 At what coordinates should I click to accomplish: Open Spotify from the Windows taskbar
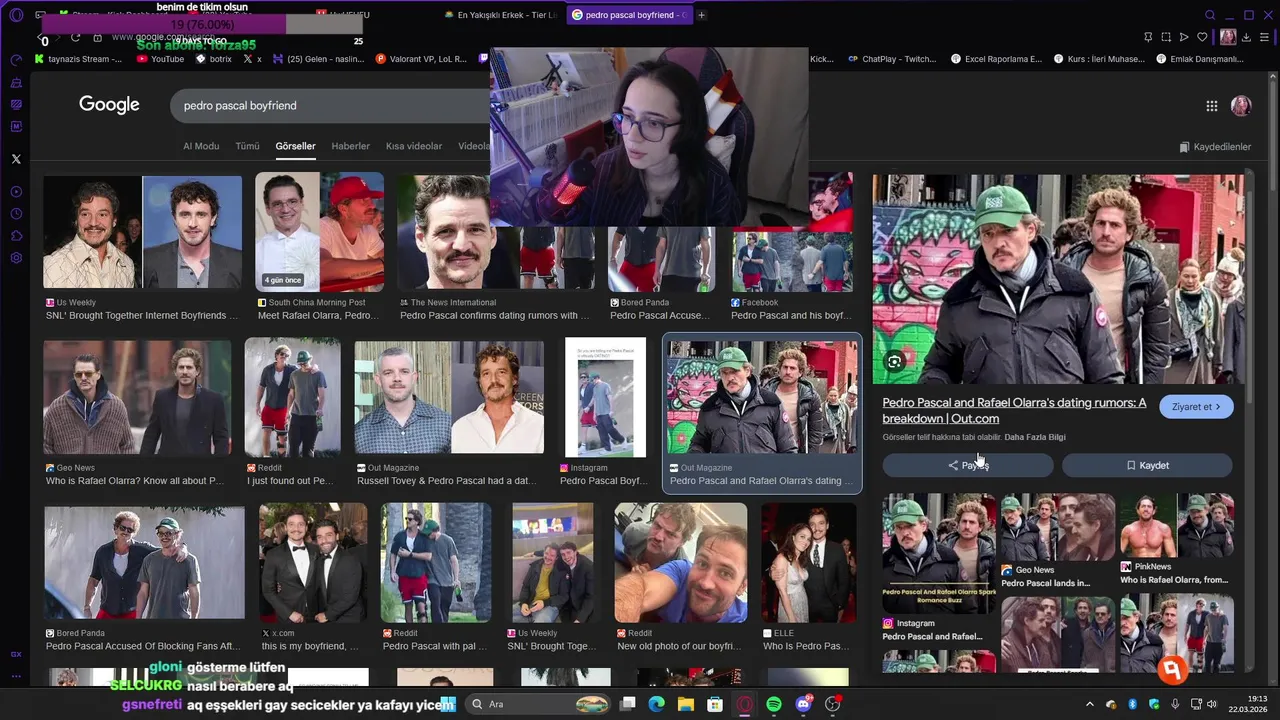(x=774, y=705)
